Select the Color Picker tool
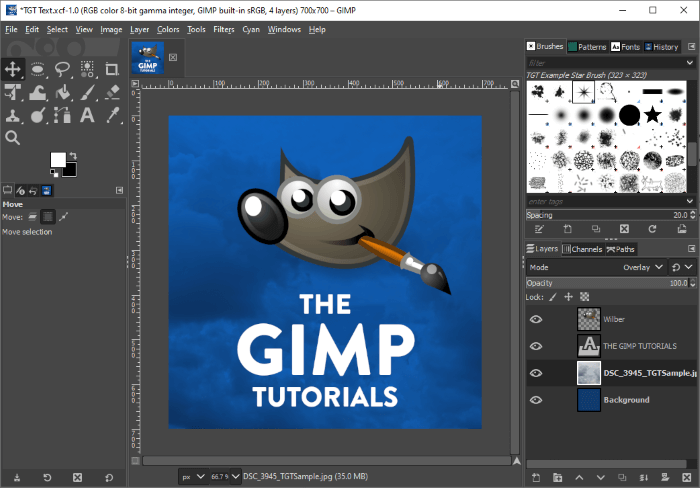700x488 pixels. [x=112, y=115]
